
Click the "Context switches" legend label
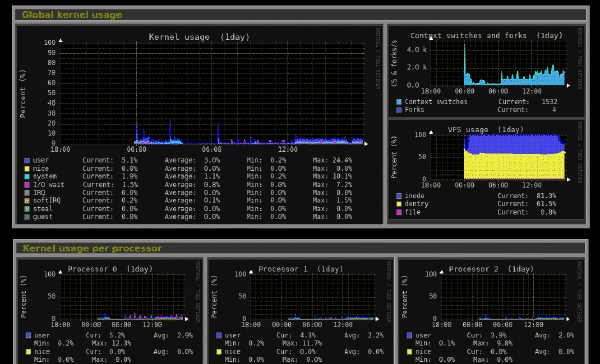point(436,102)
